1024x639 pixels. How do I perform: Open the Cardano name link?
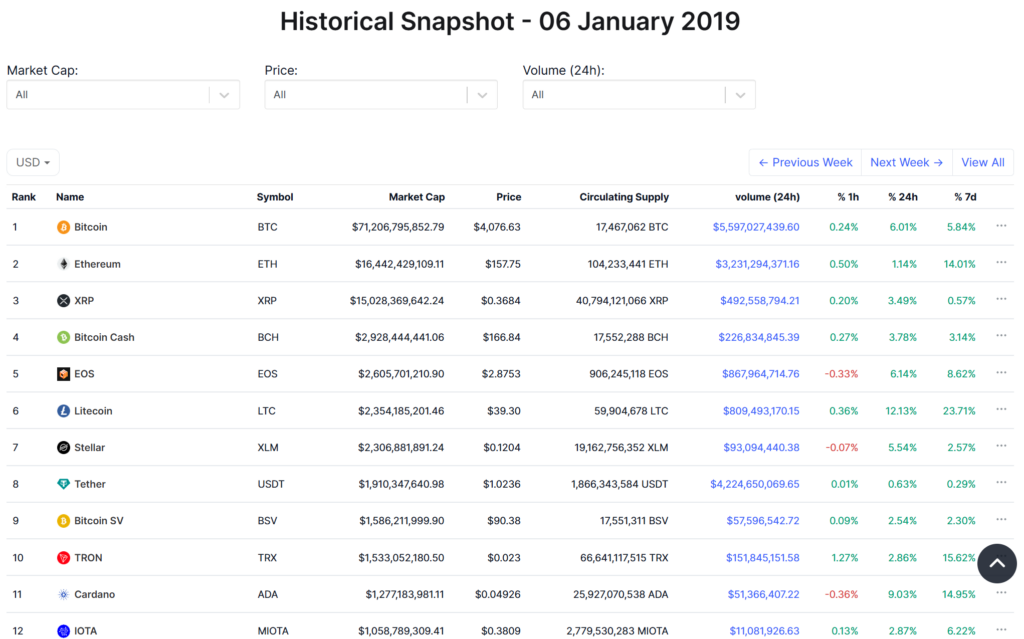(x=95, y=595)
